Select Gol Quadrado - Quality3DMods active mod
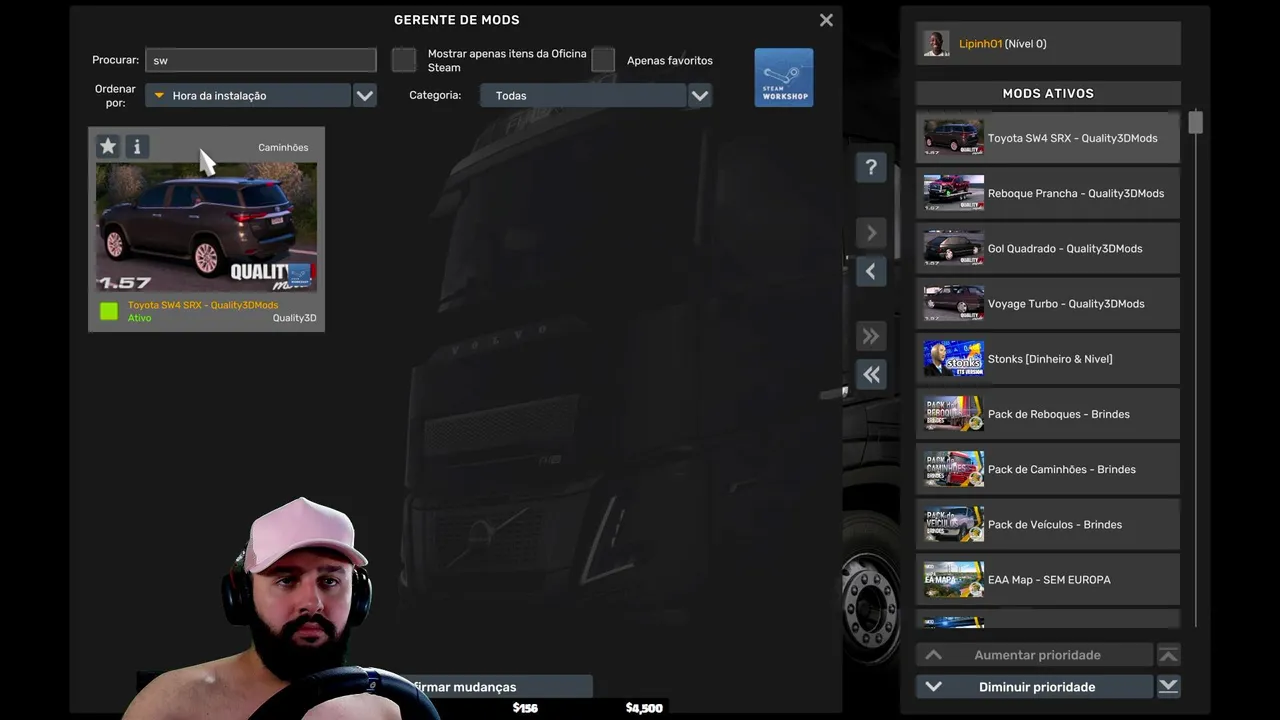The height and width of the screenshot is (720, 1280). point(1048,248)
